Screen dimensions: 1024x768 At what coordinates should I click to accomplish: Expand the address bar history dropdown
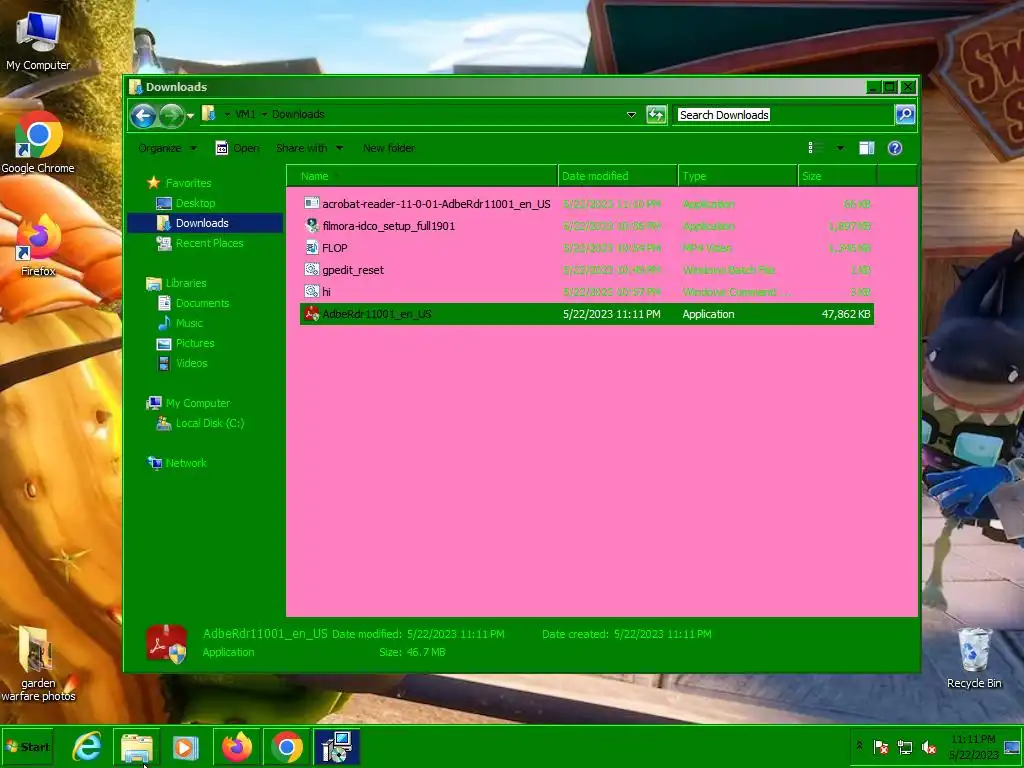(x=631, y=115)
